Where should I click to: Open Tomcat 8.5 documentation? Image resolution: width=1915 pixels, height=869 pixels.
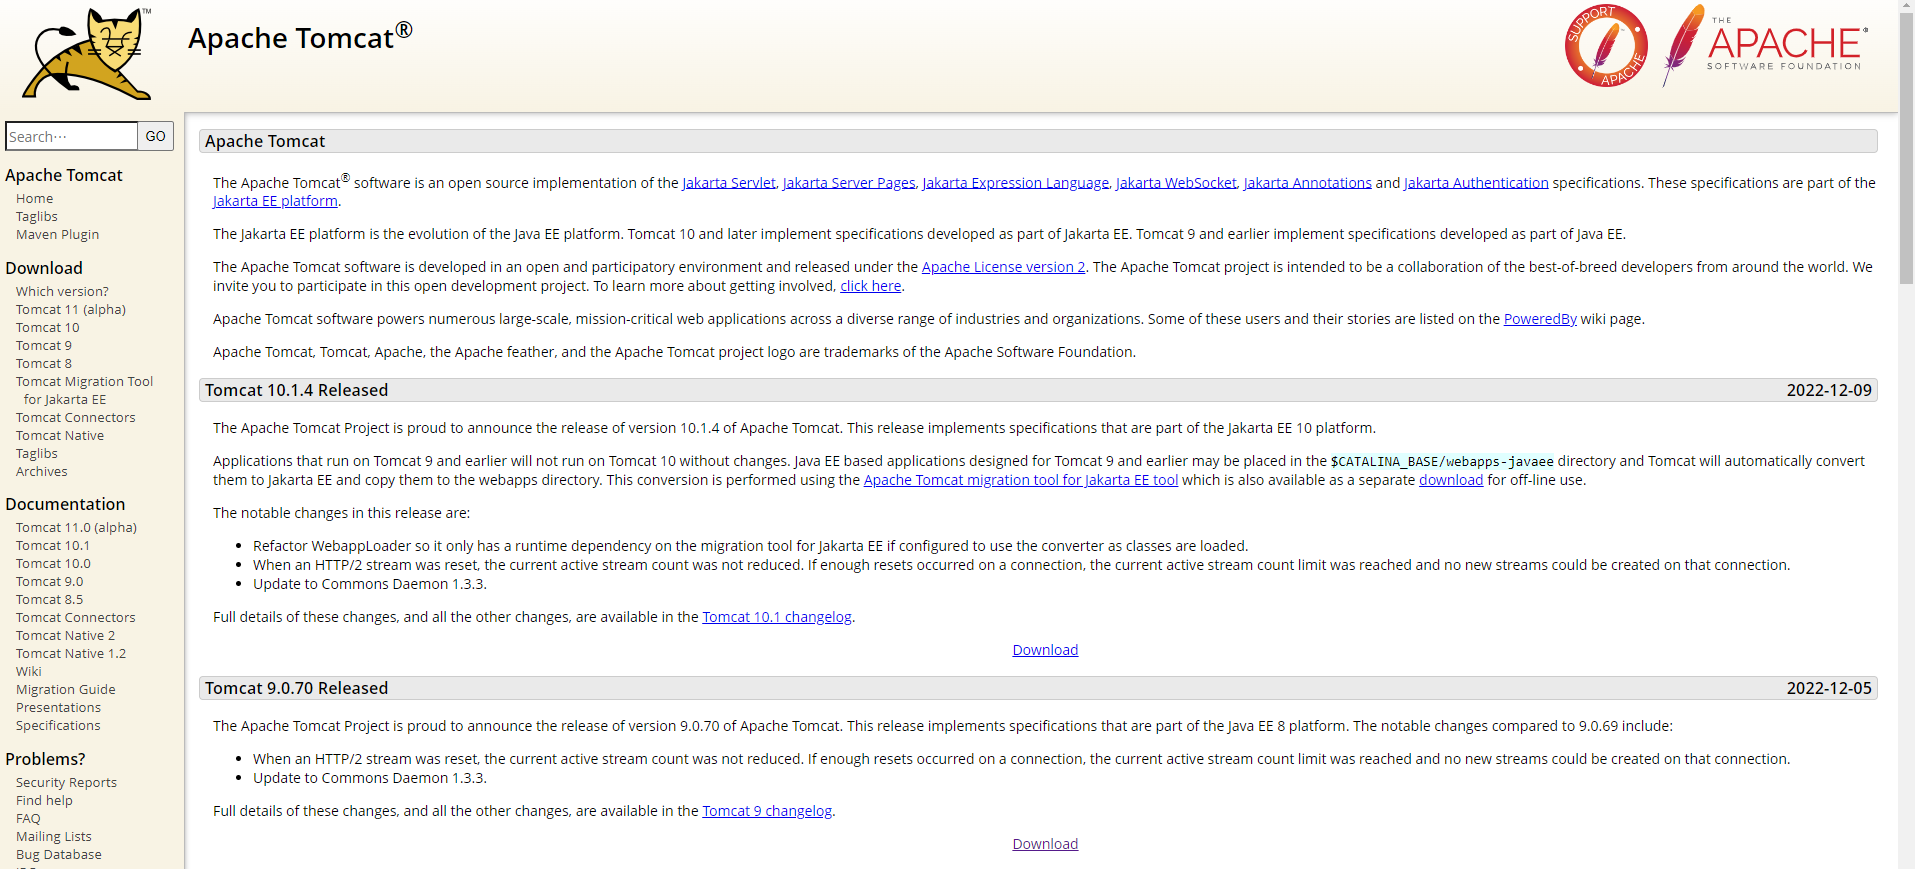click(x=50, y=600)
